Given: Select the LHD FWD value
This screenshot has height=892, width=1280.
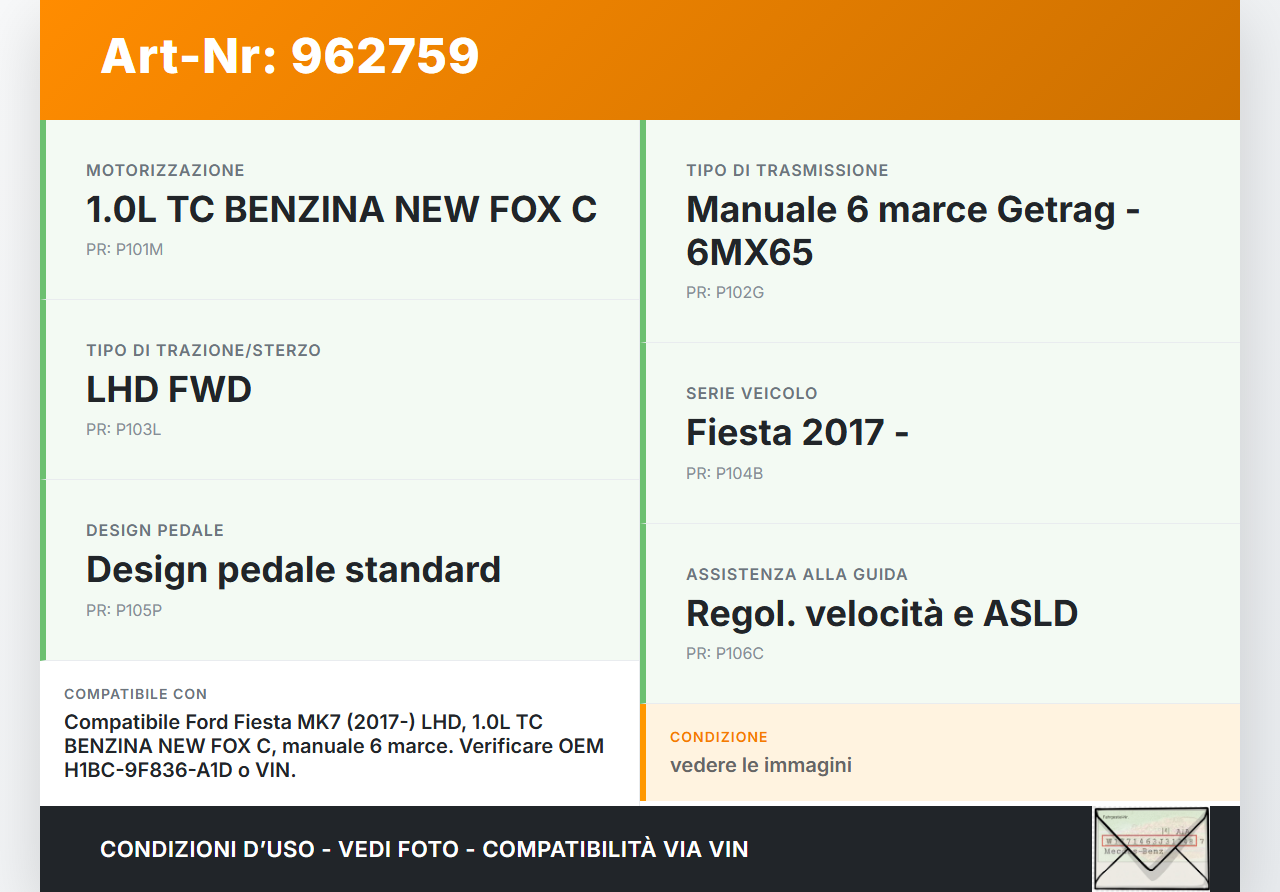Looking at the screenshot, I should 168,389.
